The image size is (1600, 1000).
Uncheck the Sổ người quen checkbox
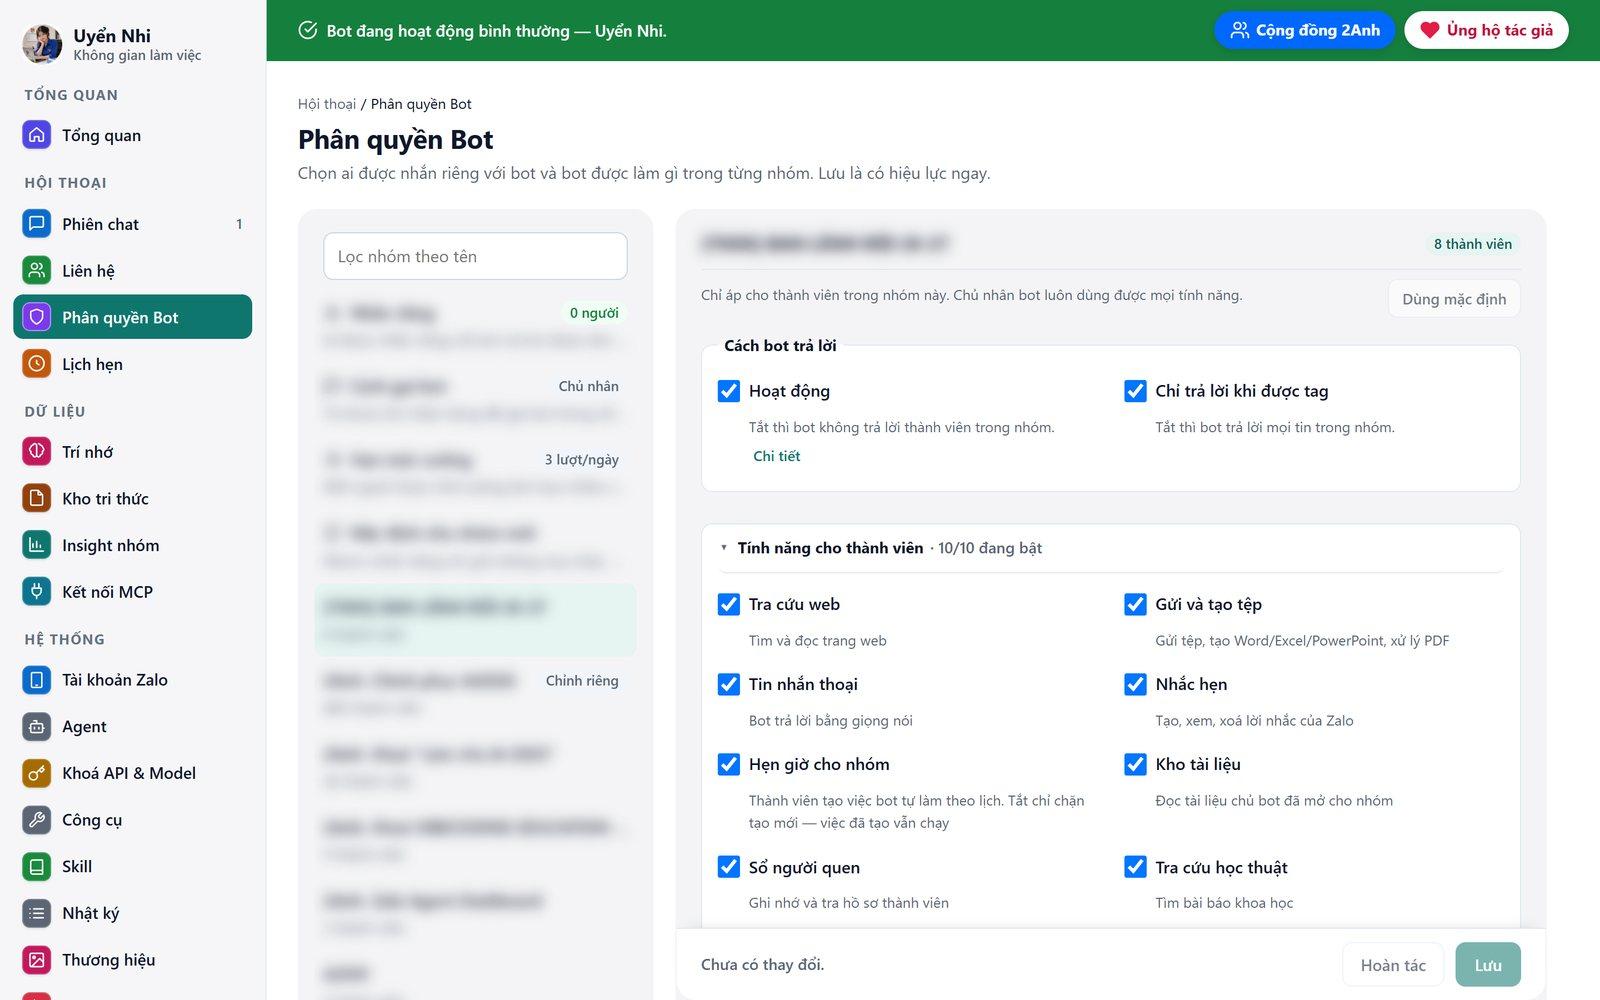pyautogui.click(x=729, y=867)
